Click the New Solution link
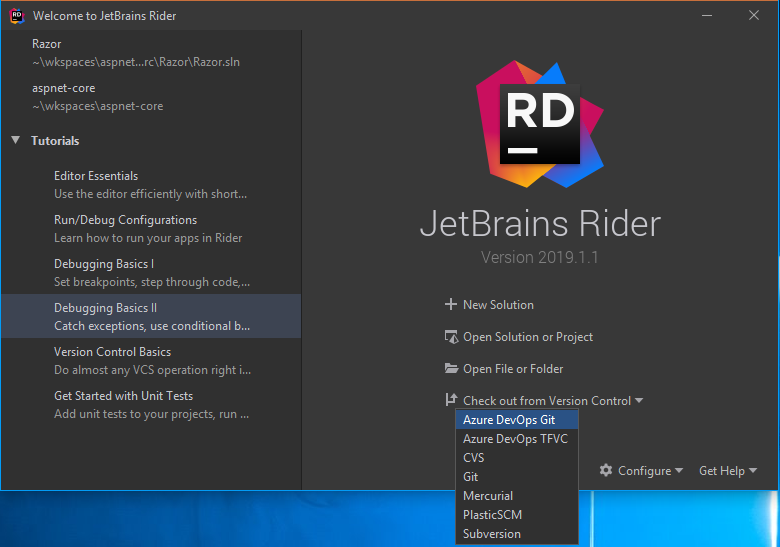This screenshot has width=780, height=547. pyautogui.click(x=498, y=305)
